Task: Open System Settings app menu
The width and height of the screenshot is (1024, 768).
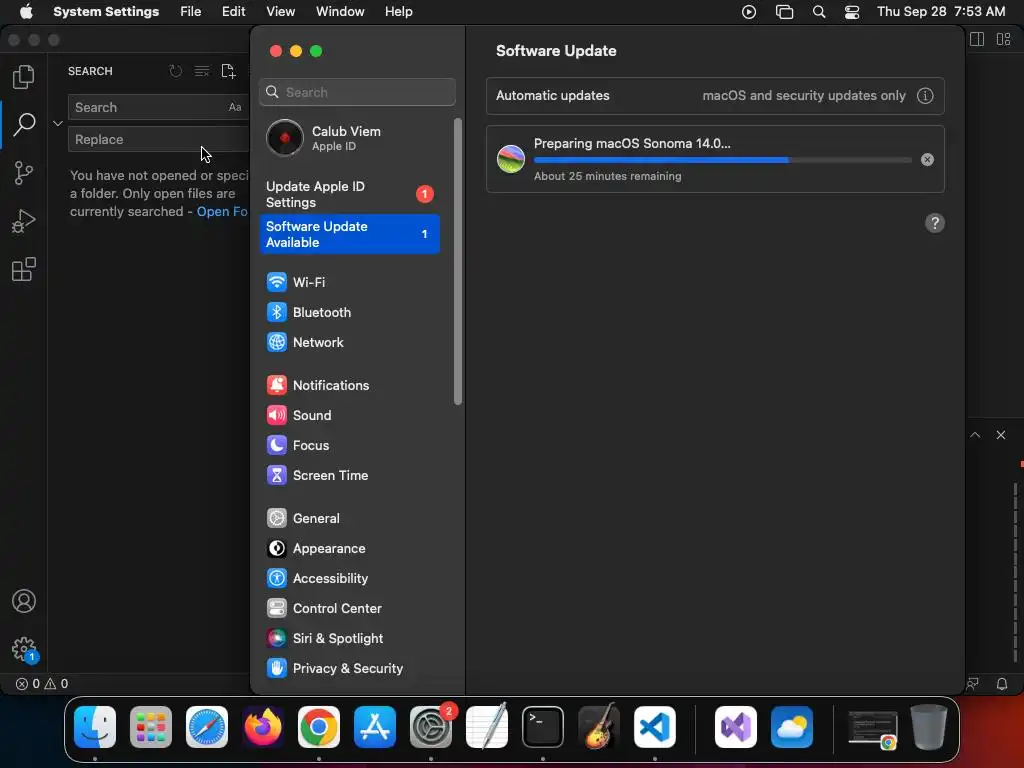Action: pos(106,12)
